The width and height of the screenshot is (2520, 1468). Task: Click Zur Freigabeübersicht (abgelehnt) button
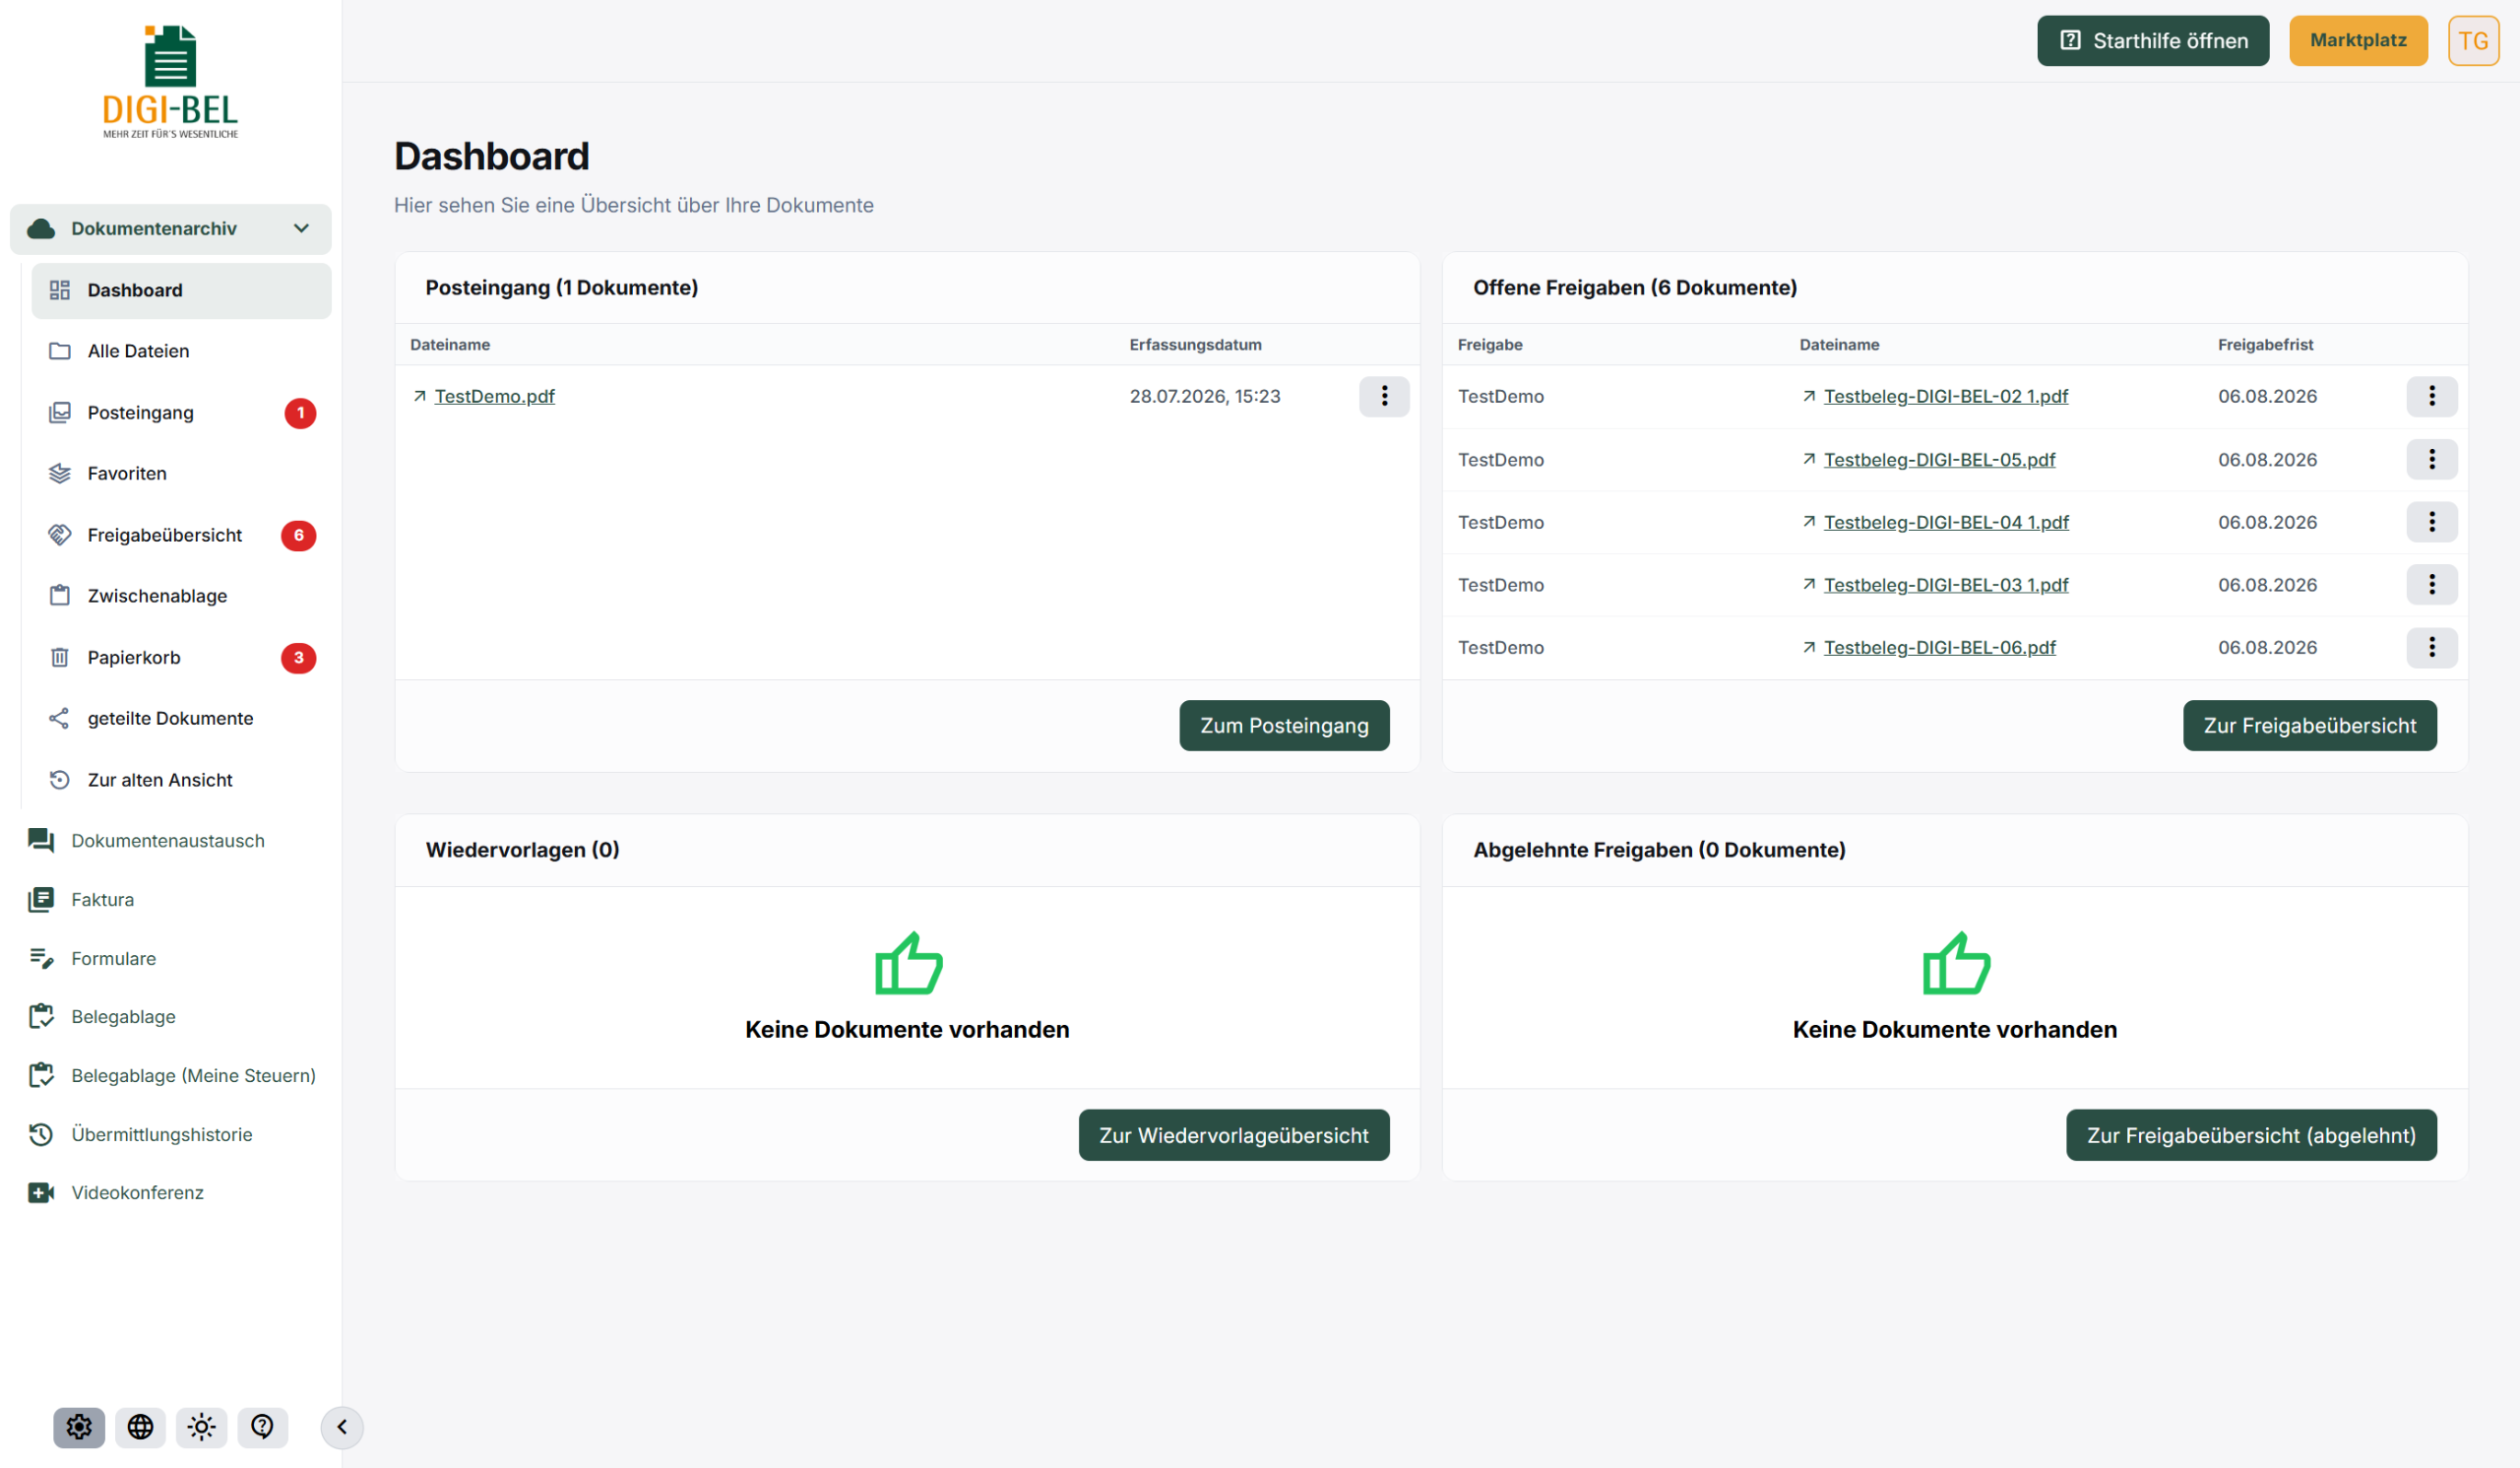point(2251,1136)
